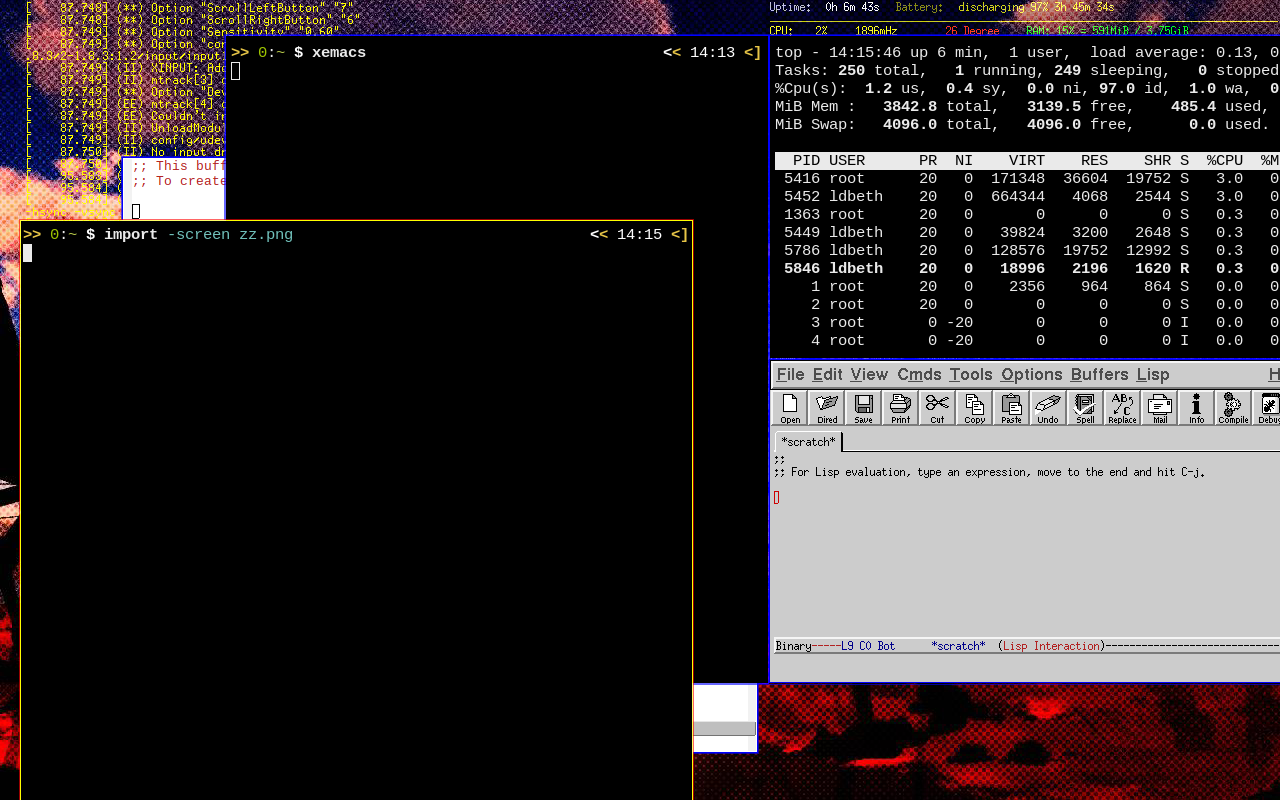Open Dired directory browser icon
The image size is (1280, 800).
pos(827,408)
